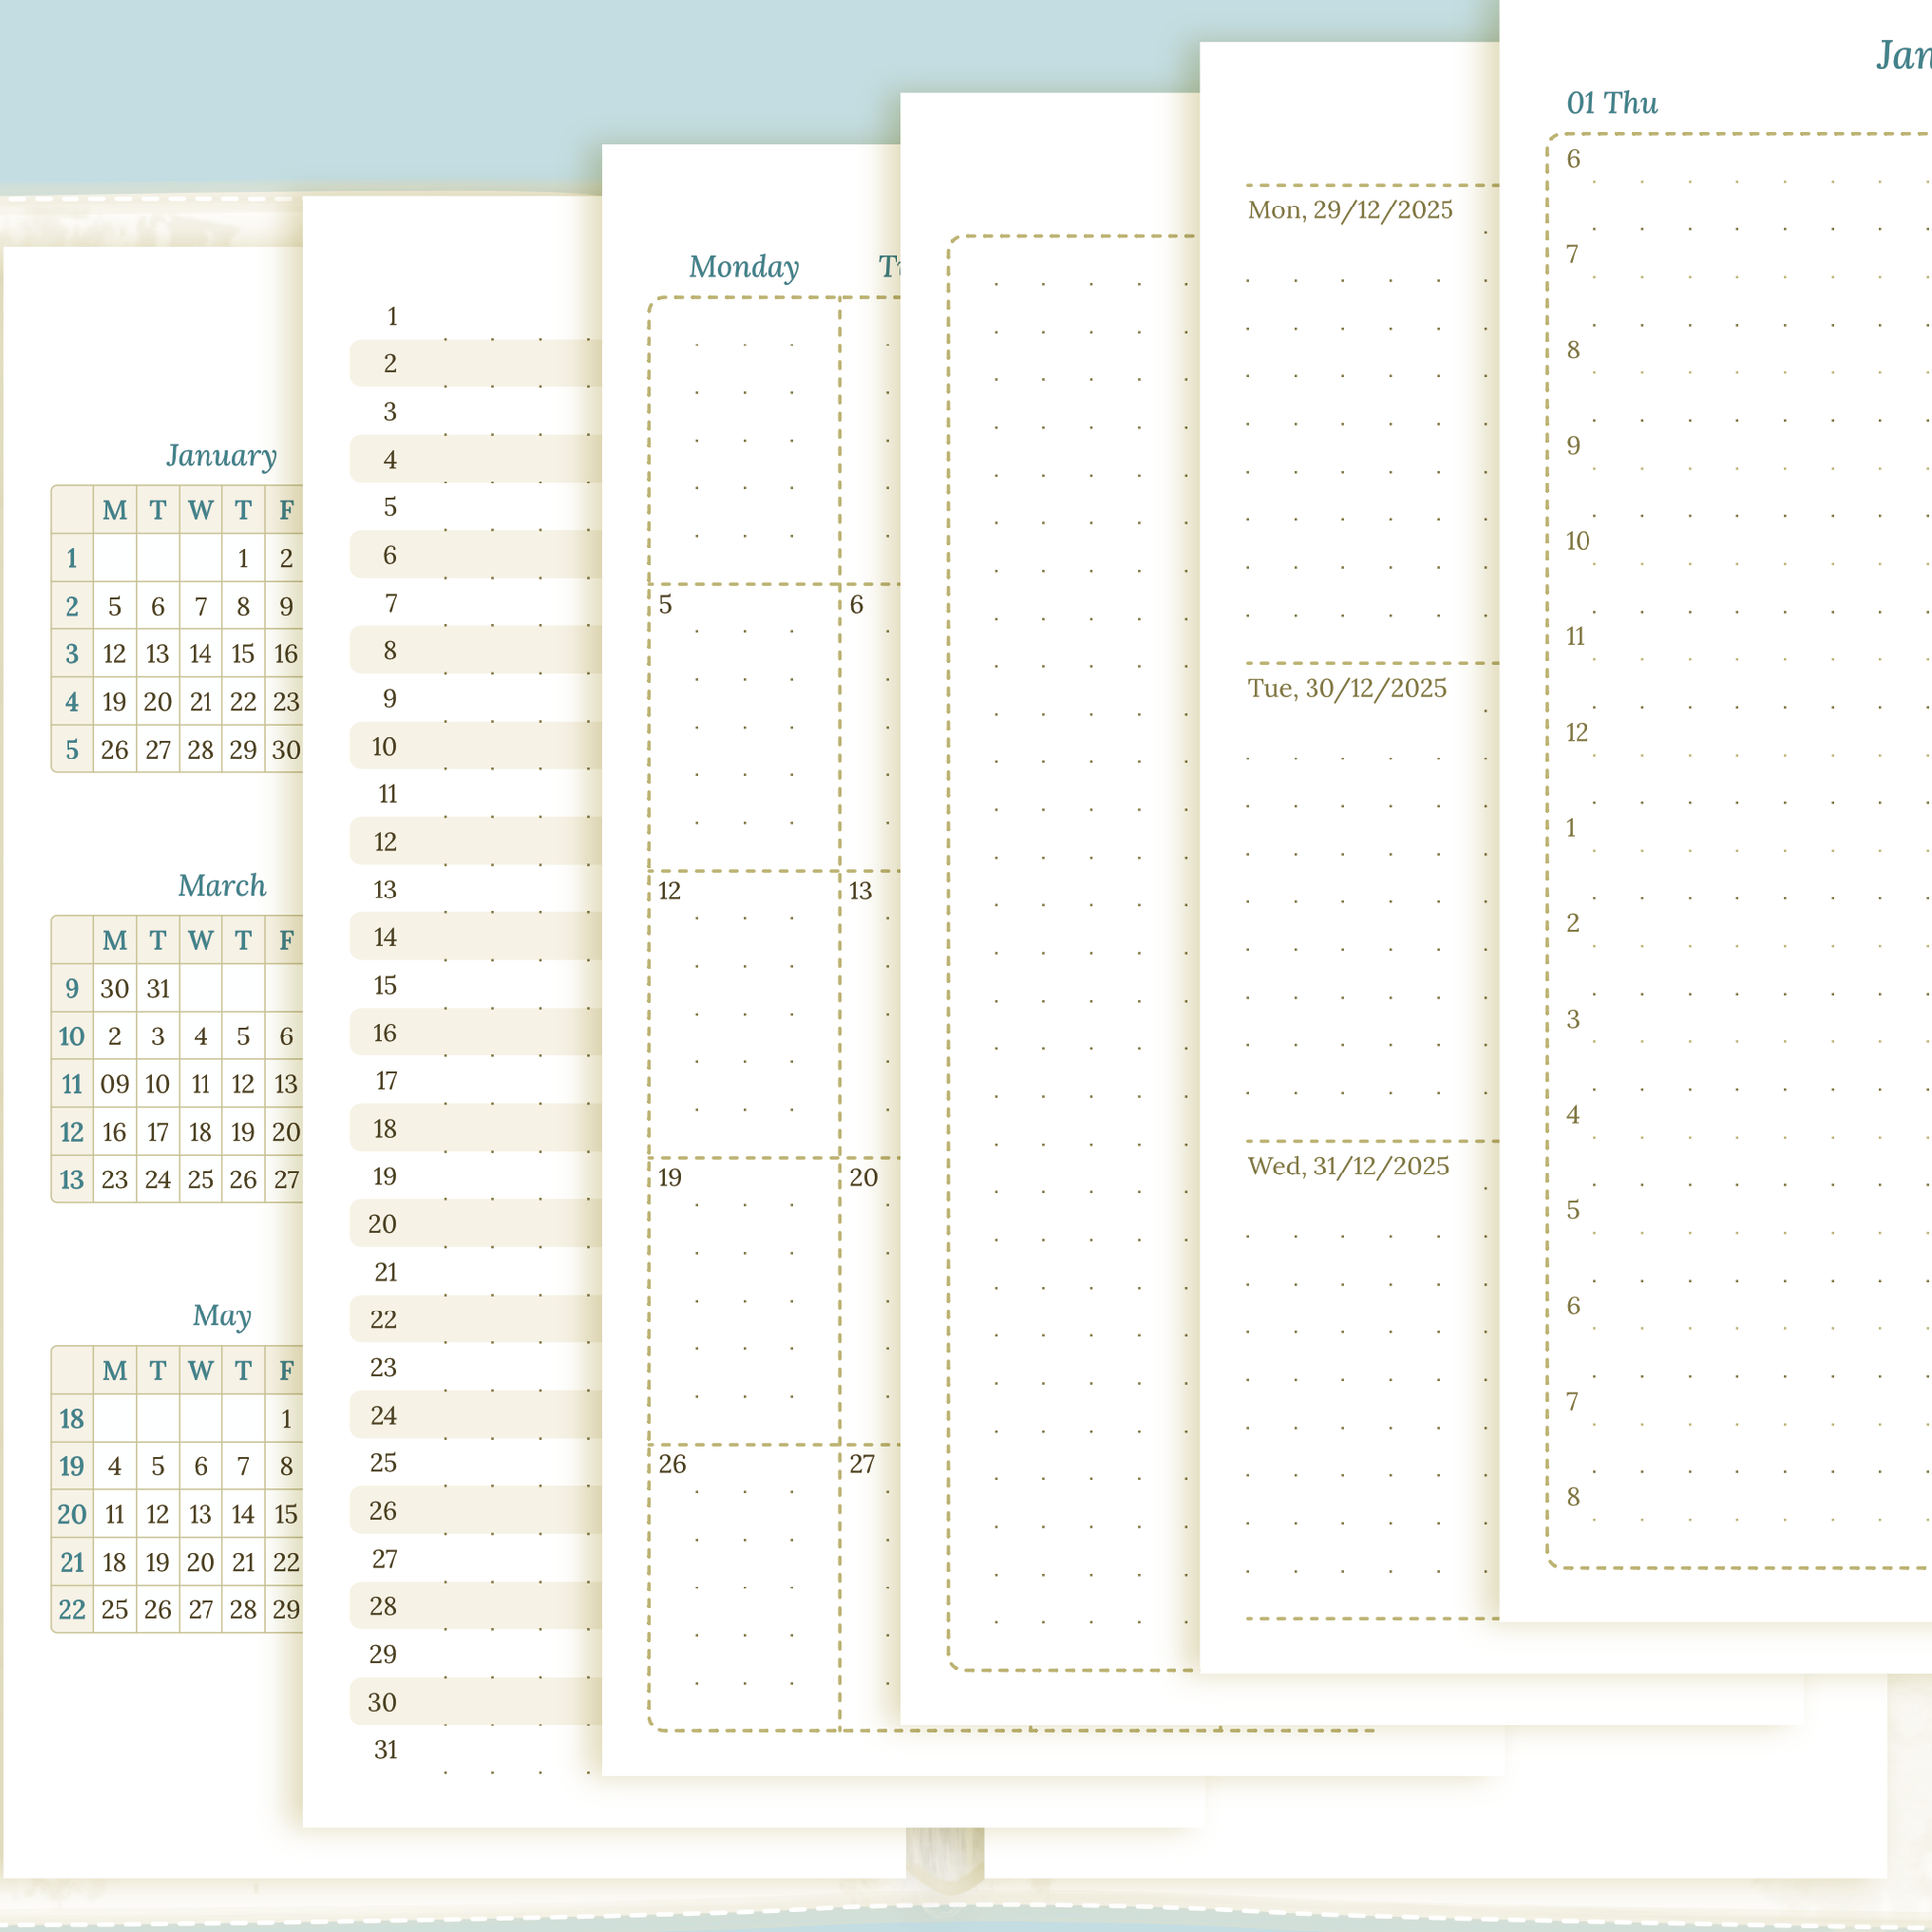Image resolution: width=1932 pixels, height=1932 pixels.
Task: Click the Tue, 30/12/2025 date heading
Action: (x=1347, y=689)
